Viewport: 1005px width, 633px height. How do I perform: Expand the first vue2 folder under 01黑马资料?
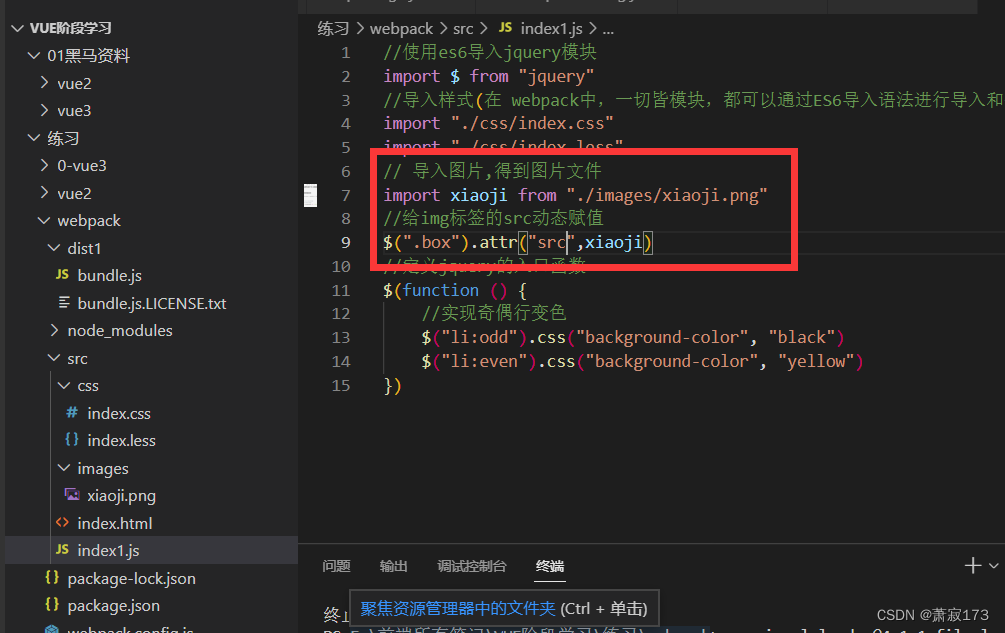(44, 83)
